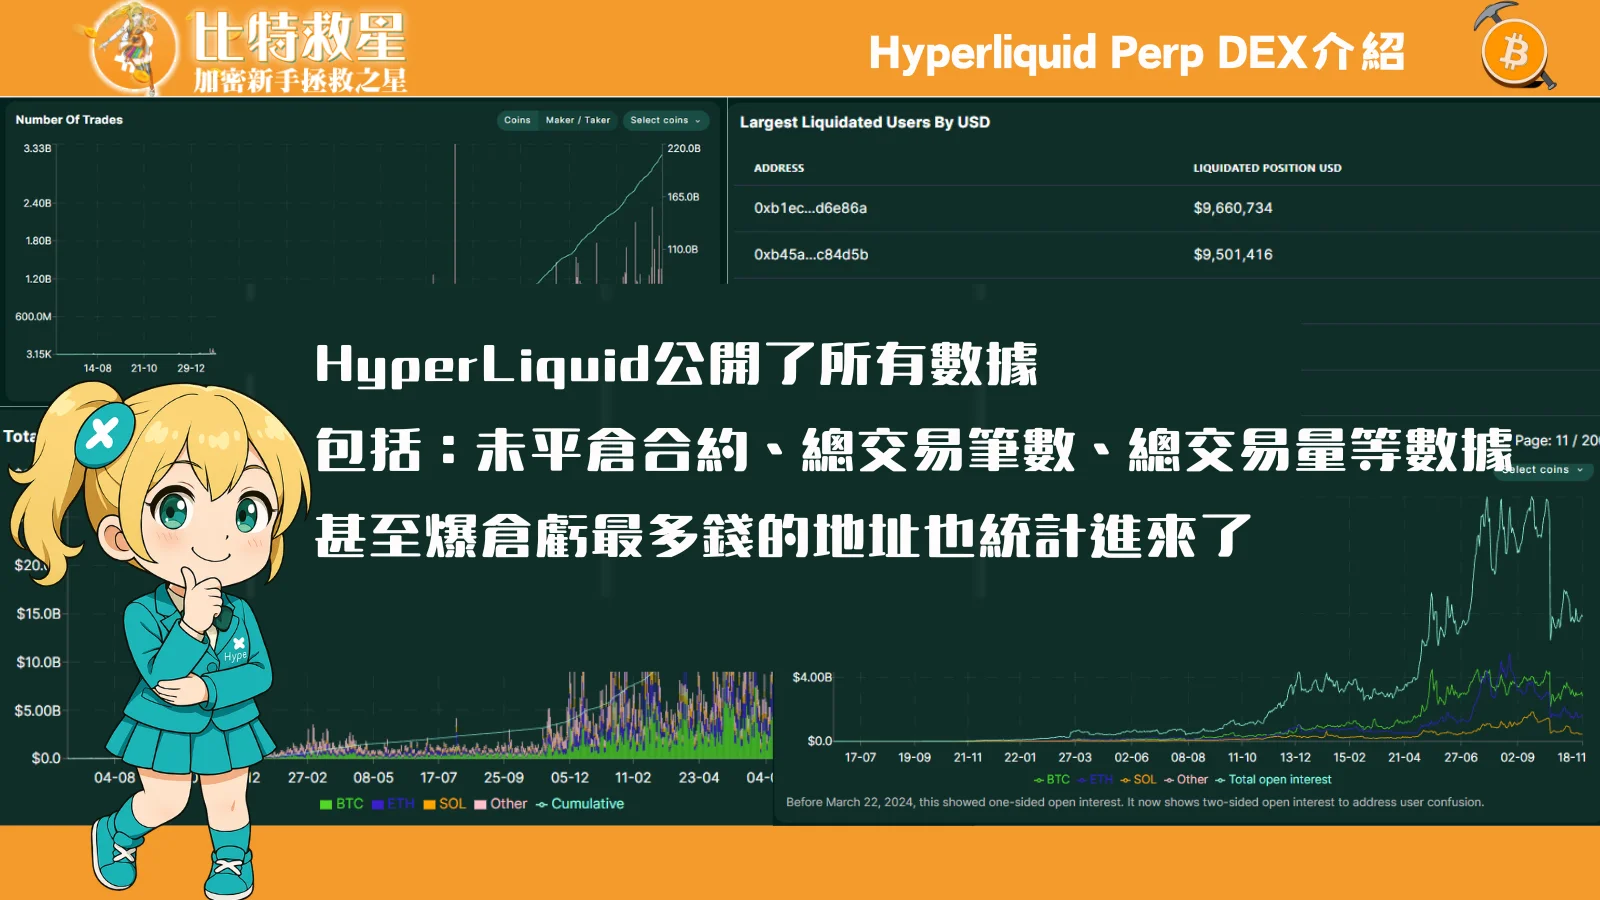The image size is (1600, 900).
Task: Toggle the Coins view on Number Of Trades chart
Action: pos(516,119)
